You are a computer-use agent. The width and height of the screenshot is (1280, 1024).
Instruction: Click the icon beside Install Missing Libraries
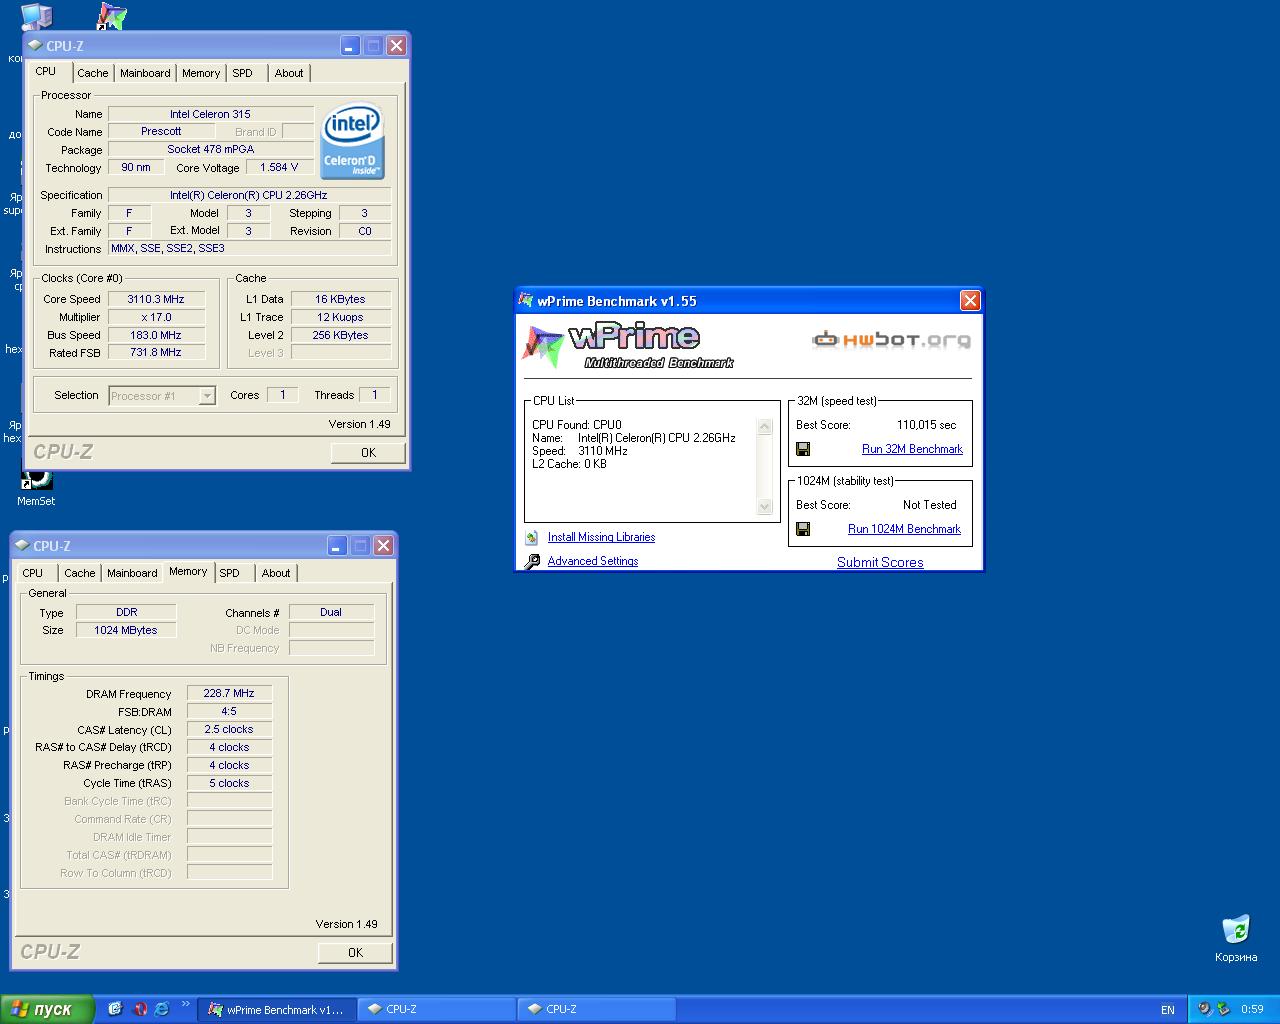532,538
